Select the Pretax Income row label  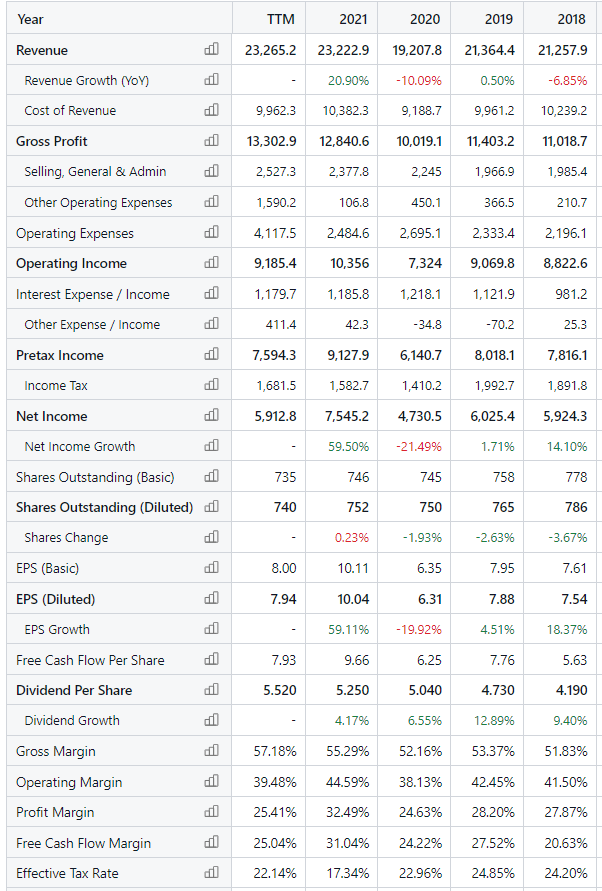(60, 355)
